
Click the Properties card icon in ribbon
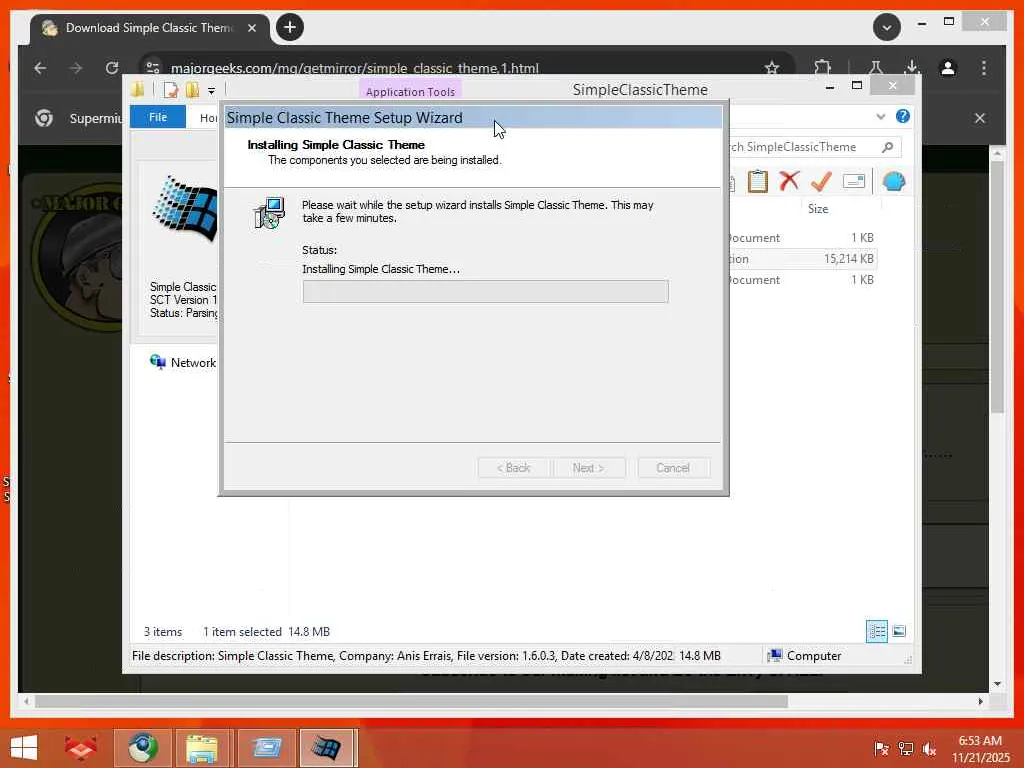[854, 181]
